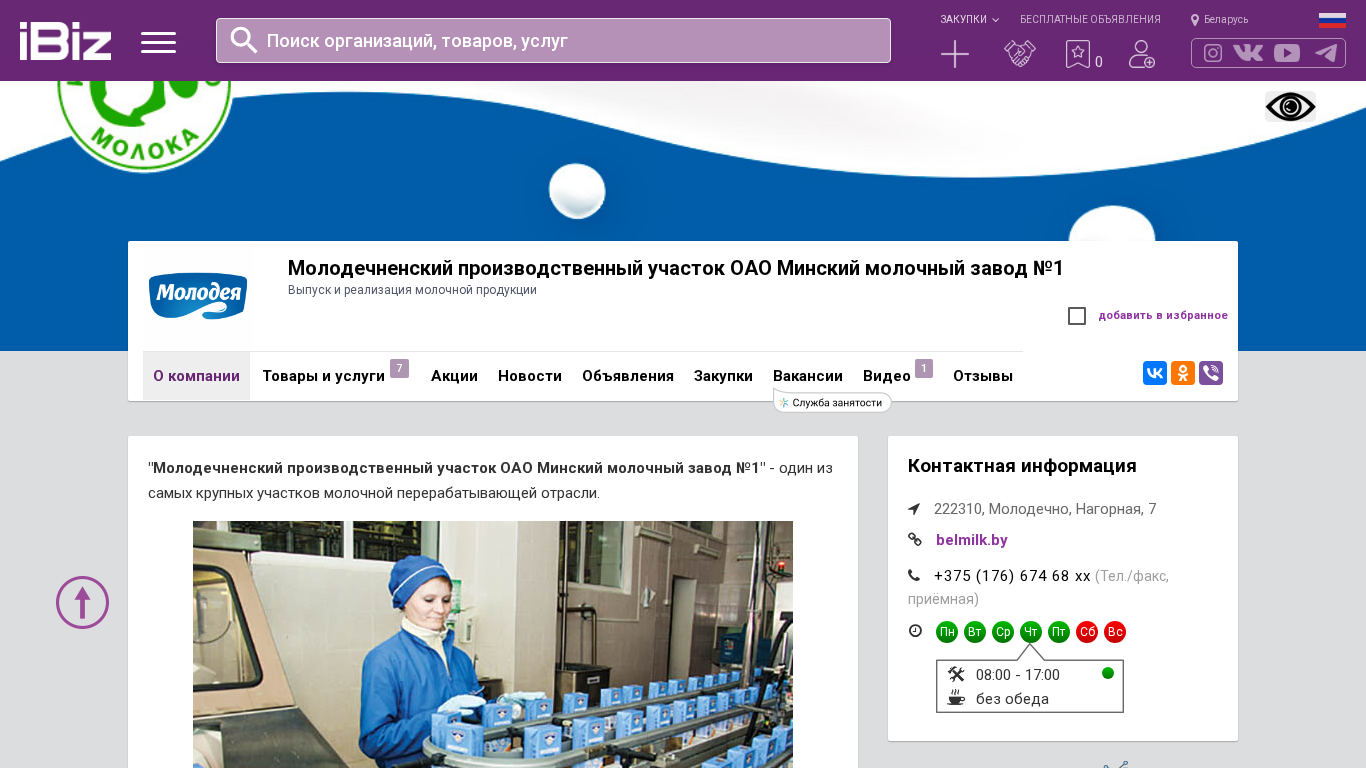This screenshot has height=768, width=1366.
Task: Click the plus add icon in header
Action: [955, 54]
